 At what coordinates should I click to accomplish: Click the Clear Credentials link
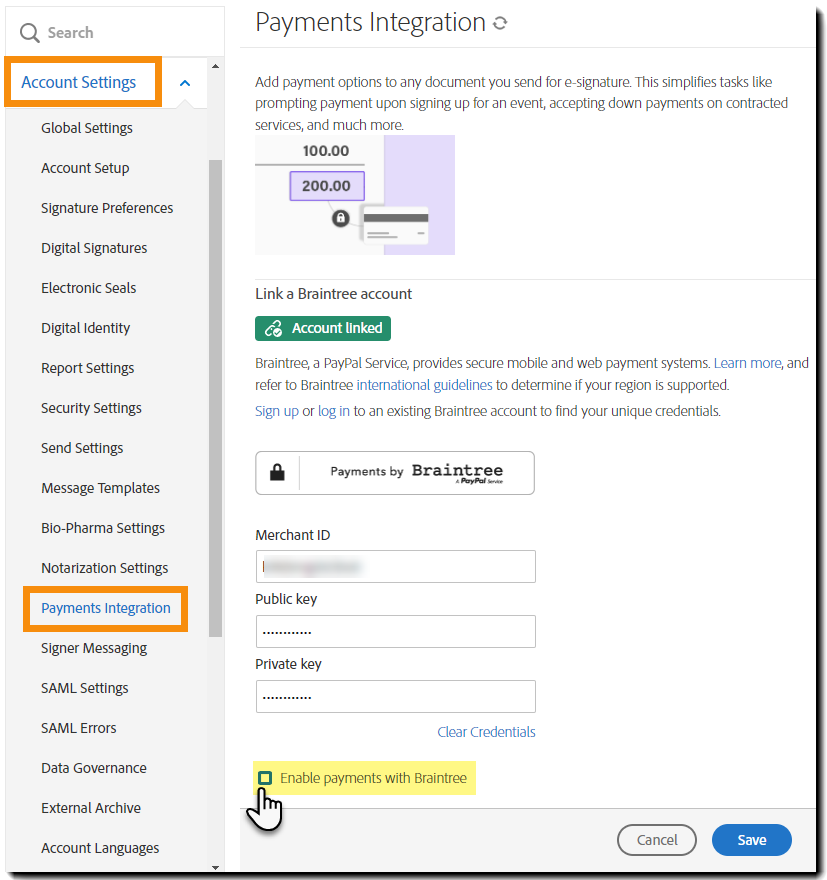486,732
